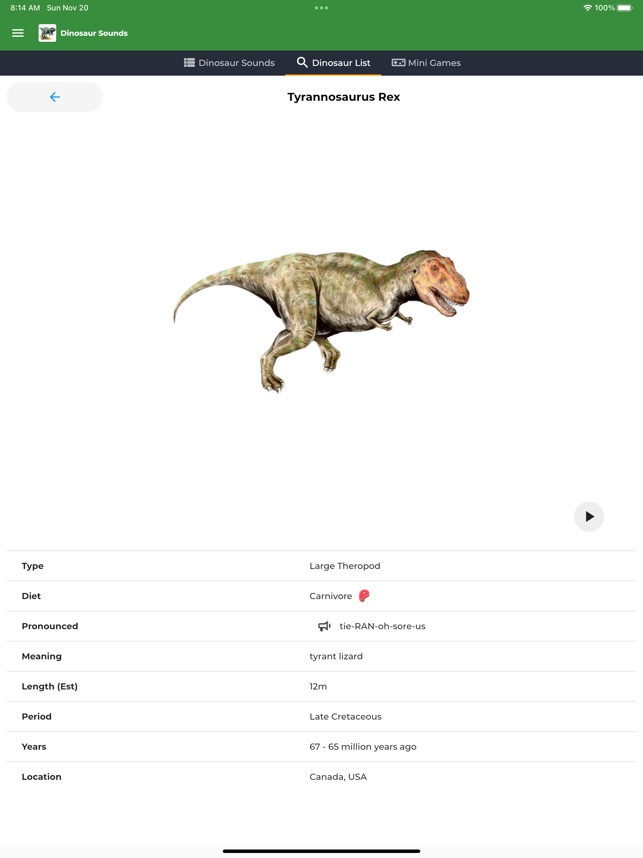Go back using the arrow button
The width and height of the screenshot is (643, 858).
click(x=55, y=97)
